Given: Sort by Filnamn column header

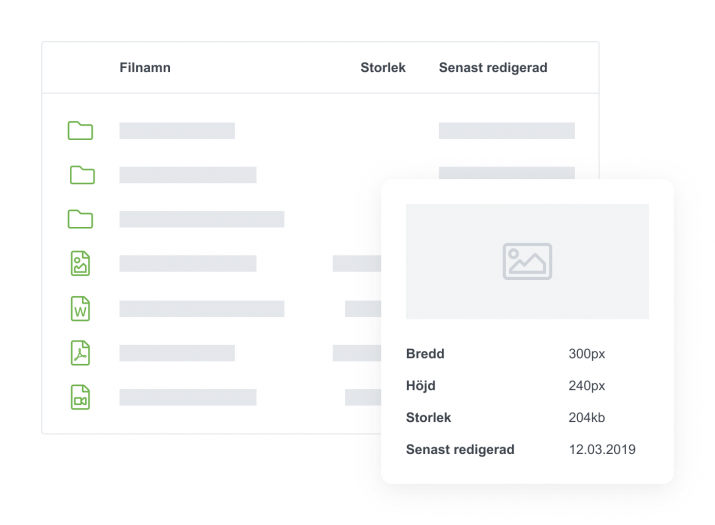Looking at the screenshot, I should [145, 68].
